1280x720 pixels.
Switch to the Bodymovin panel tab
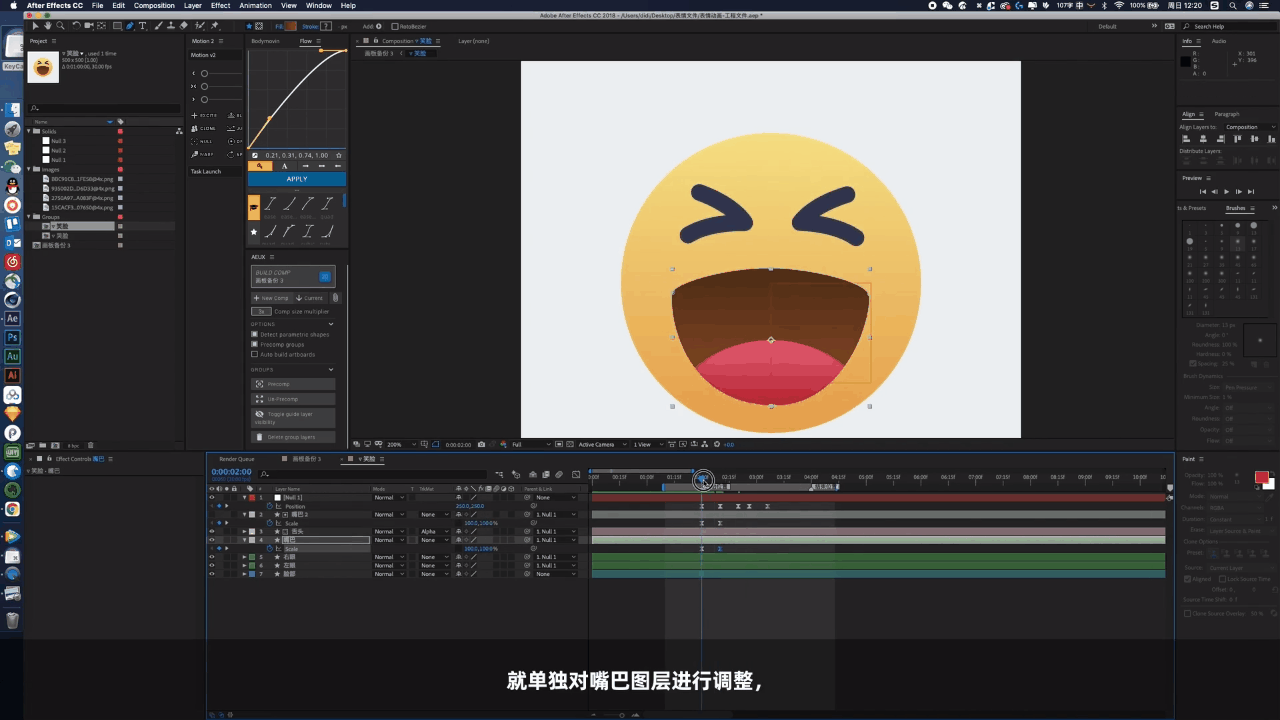point(265,41)
